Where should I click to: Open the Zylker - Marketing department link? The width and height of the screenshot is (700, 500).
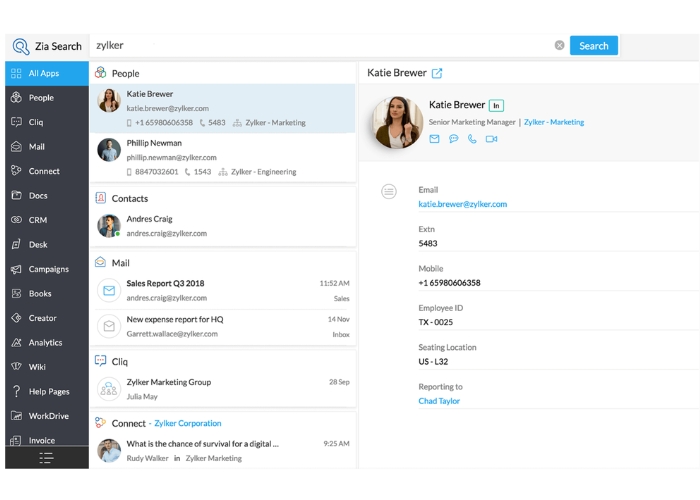pos(554,122)
